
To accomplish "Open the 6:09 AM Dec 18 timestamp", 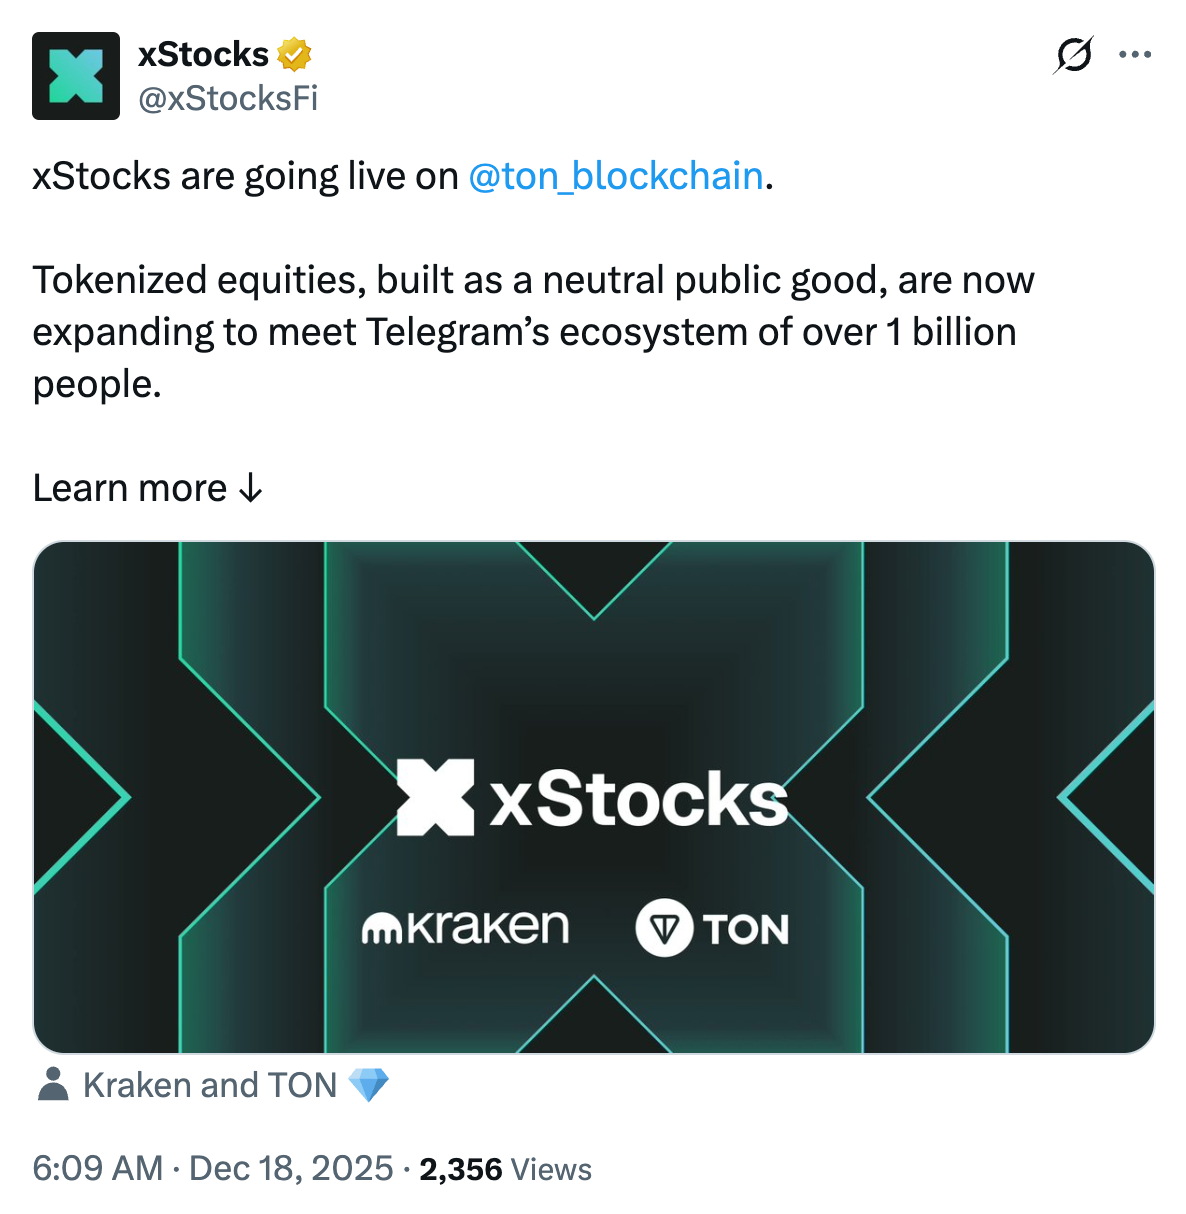I will click(x=212, y=1168).
